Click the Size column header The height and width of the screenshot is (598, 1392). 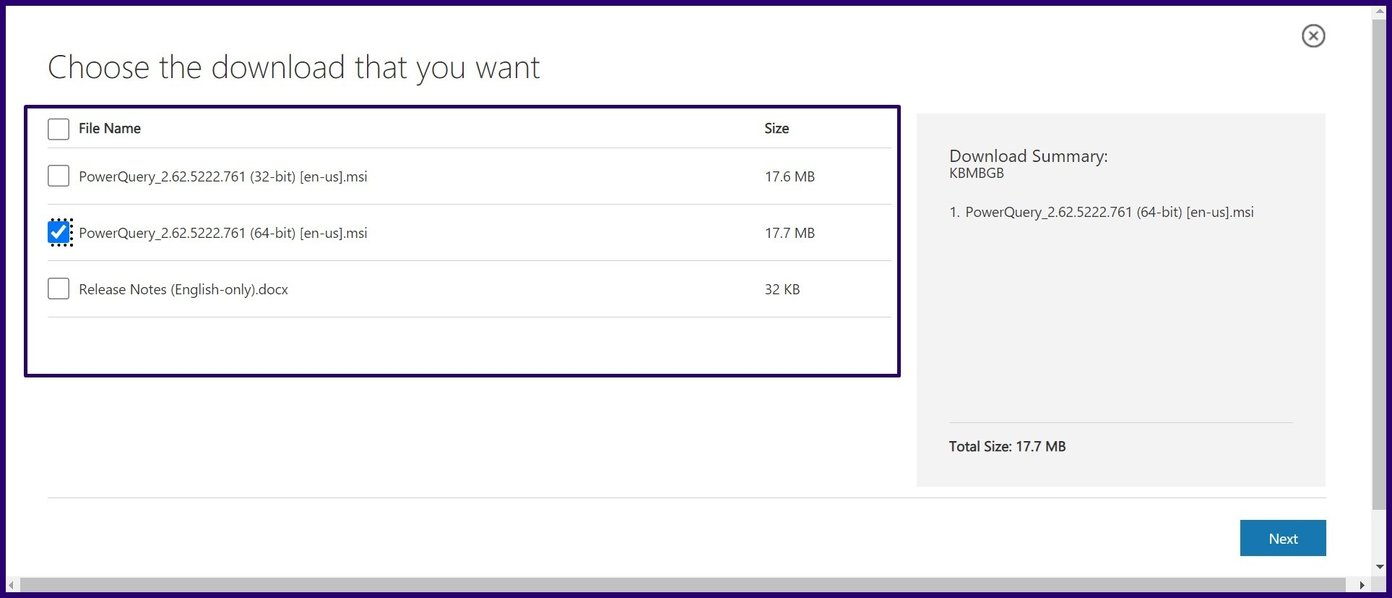[777, 128]
